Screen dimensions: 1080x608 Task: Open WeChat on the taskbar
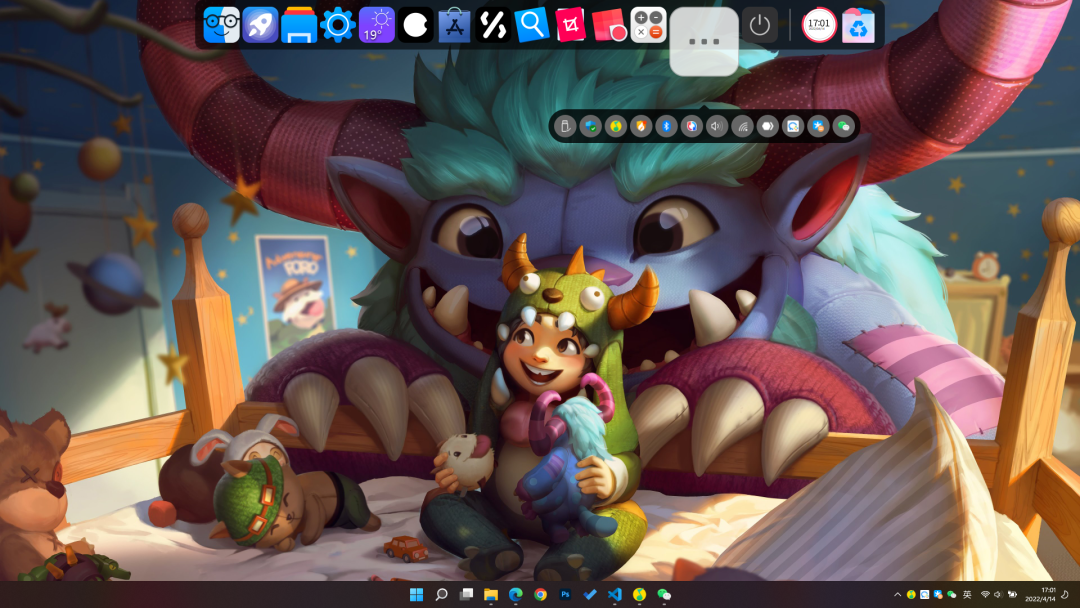coord(664,594)
